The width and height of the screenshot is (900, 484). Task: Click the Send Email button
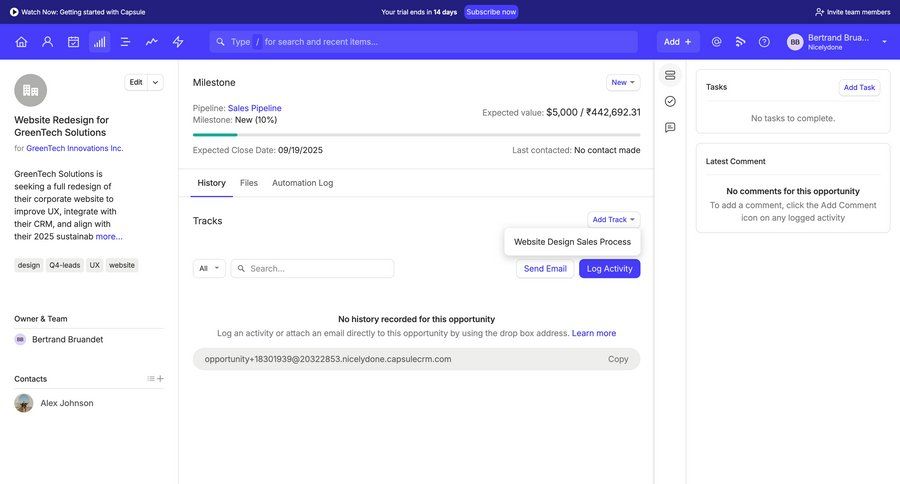click(545, 269)
